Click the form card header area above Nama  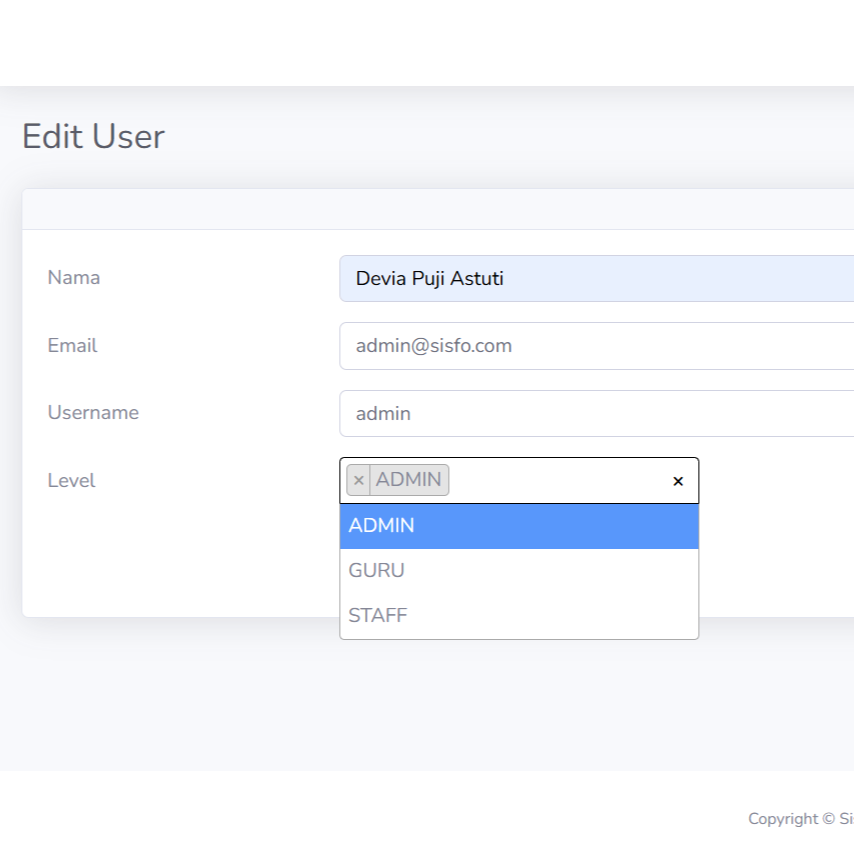pos(430,207)
